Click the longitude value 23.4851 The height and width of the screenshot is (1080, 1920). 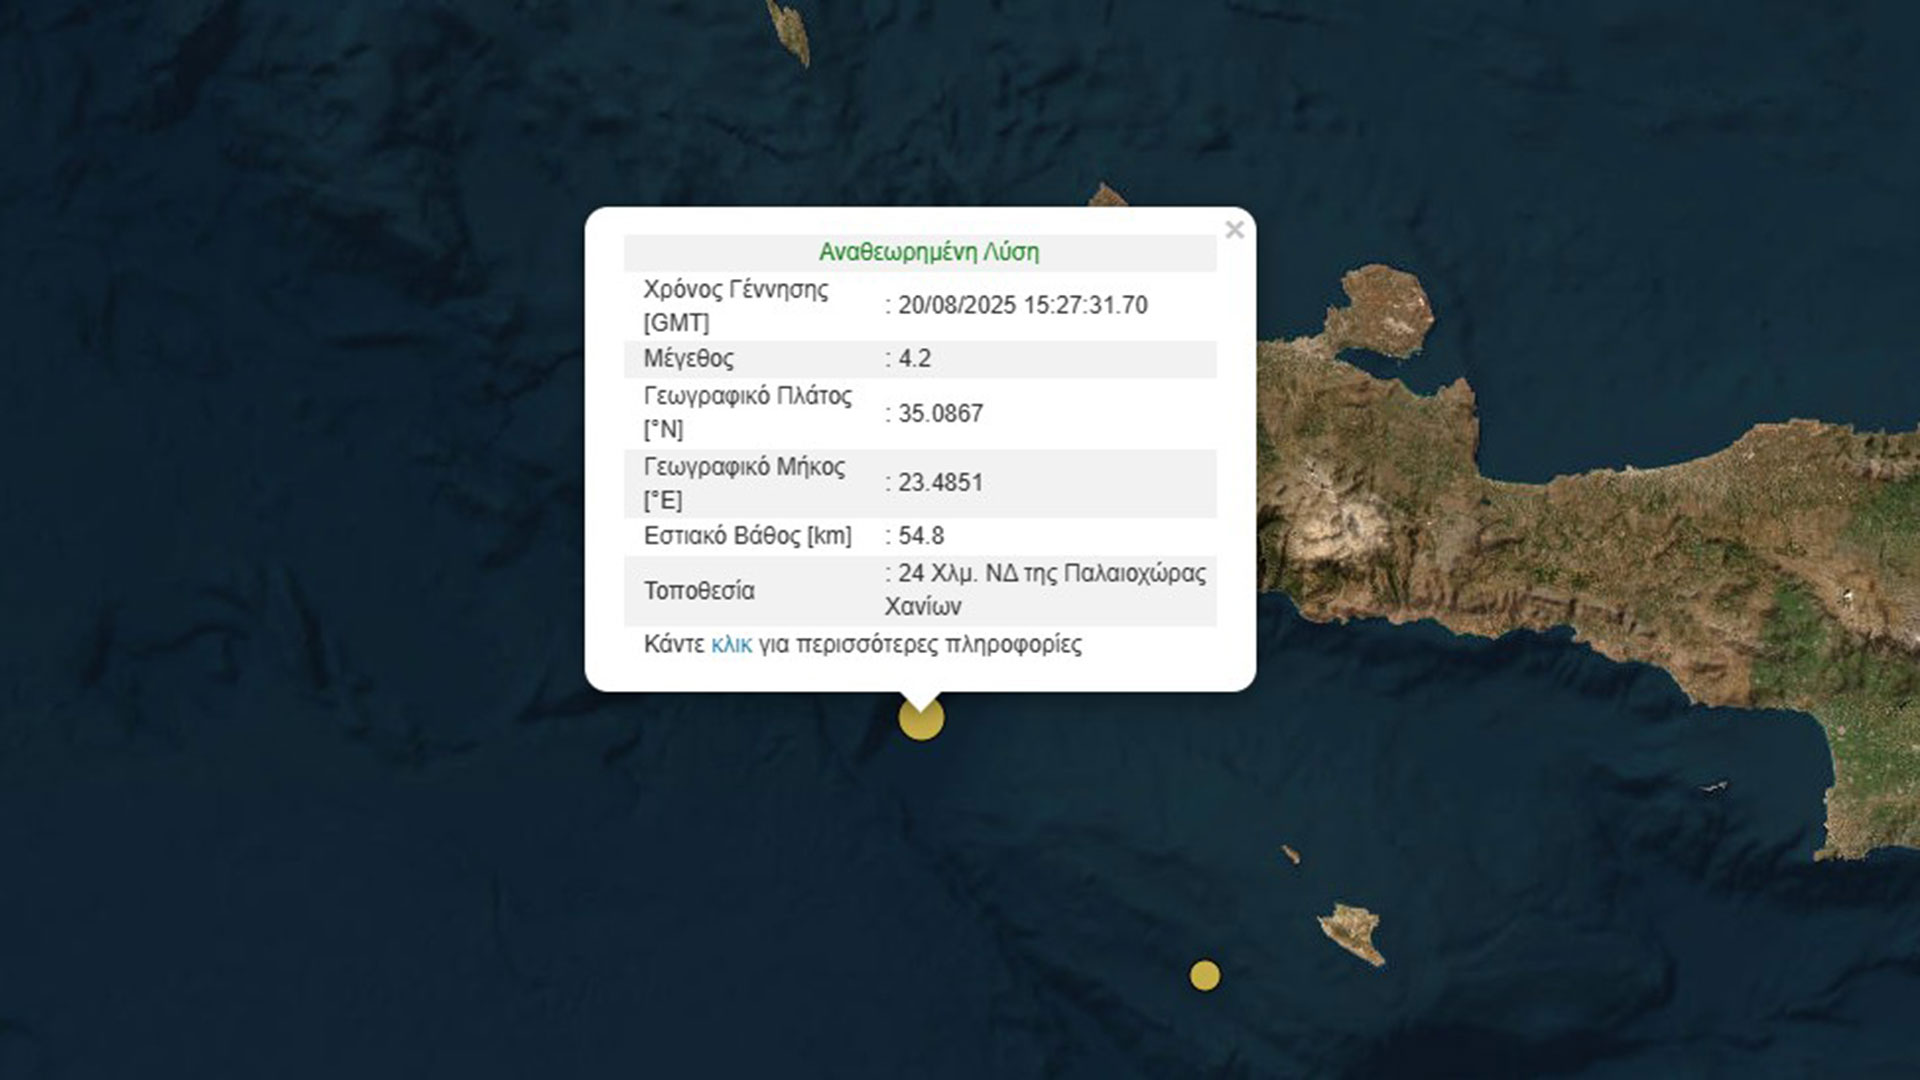(940, 483)
